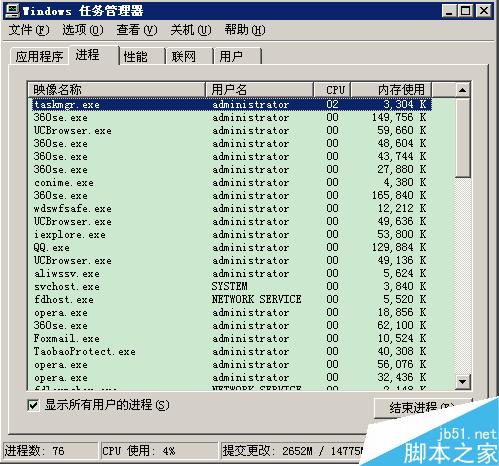Click the process list scrollbar thumb
This screenshot has width=499, height=466.
point(462,137)
